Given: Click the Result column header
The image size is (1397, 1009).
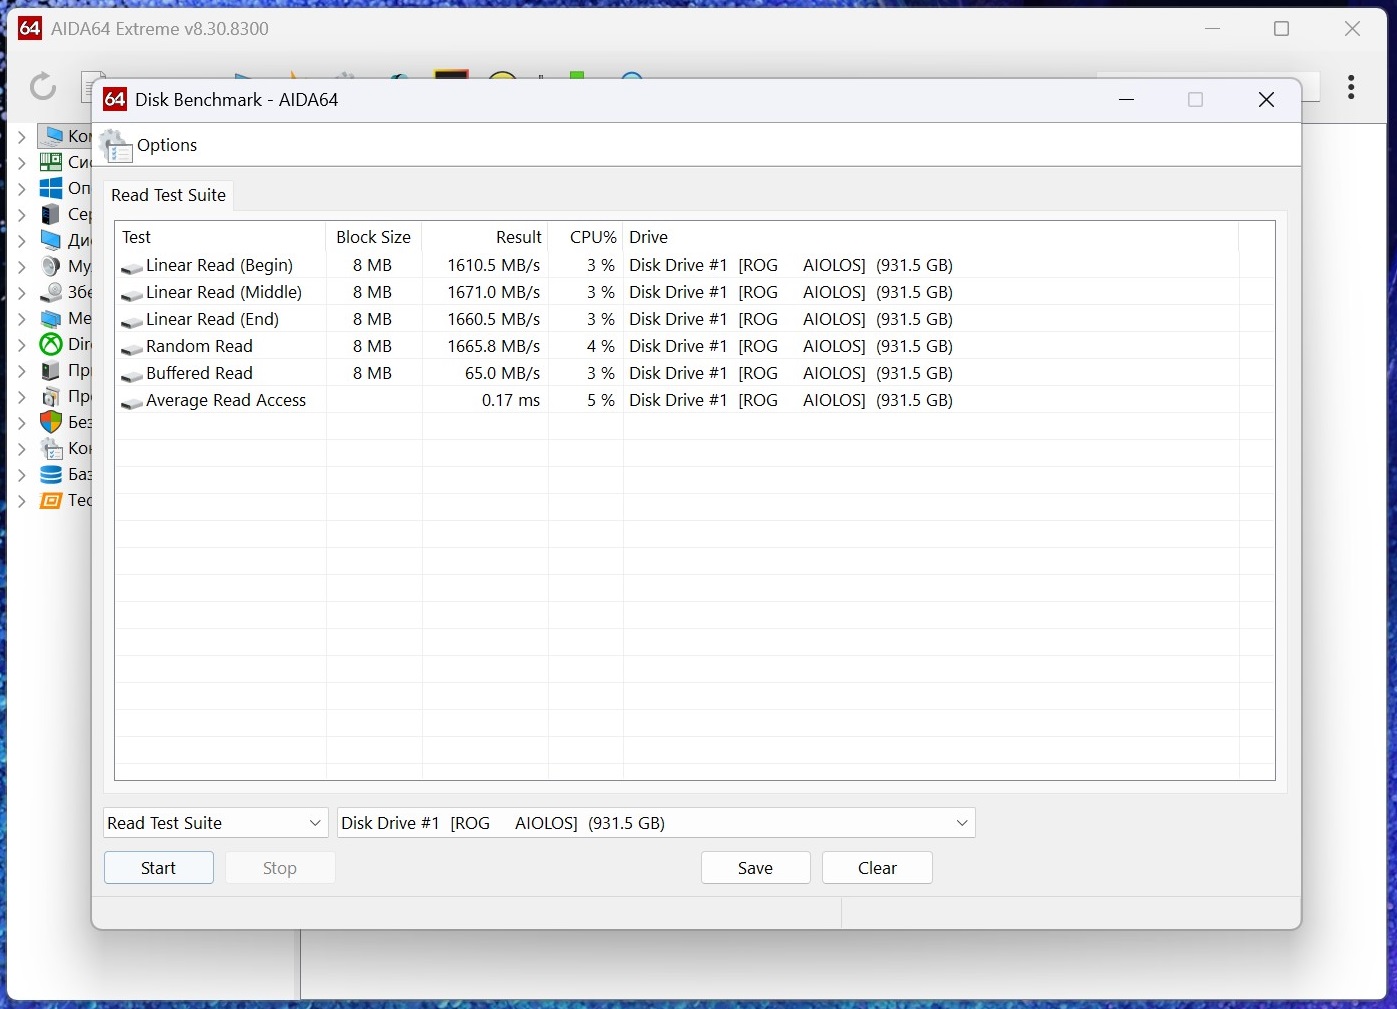Looking at the screenshot, I should coord(485,237).
